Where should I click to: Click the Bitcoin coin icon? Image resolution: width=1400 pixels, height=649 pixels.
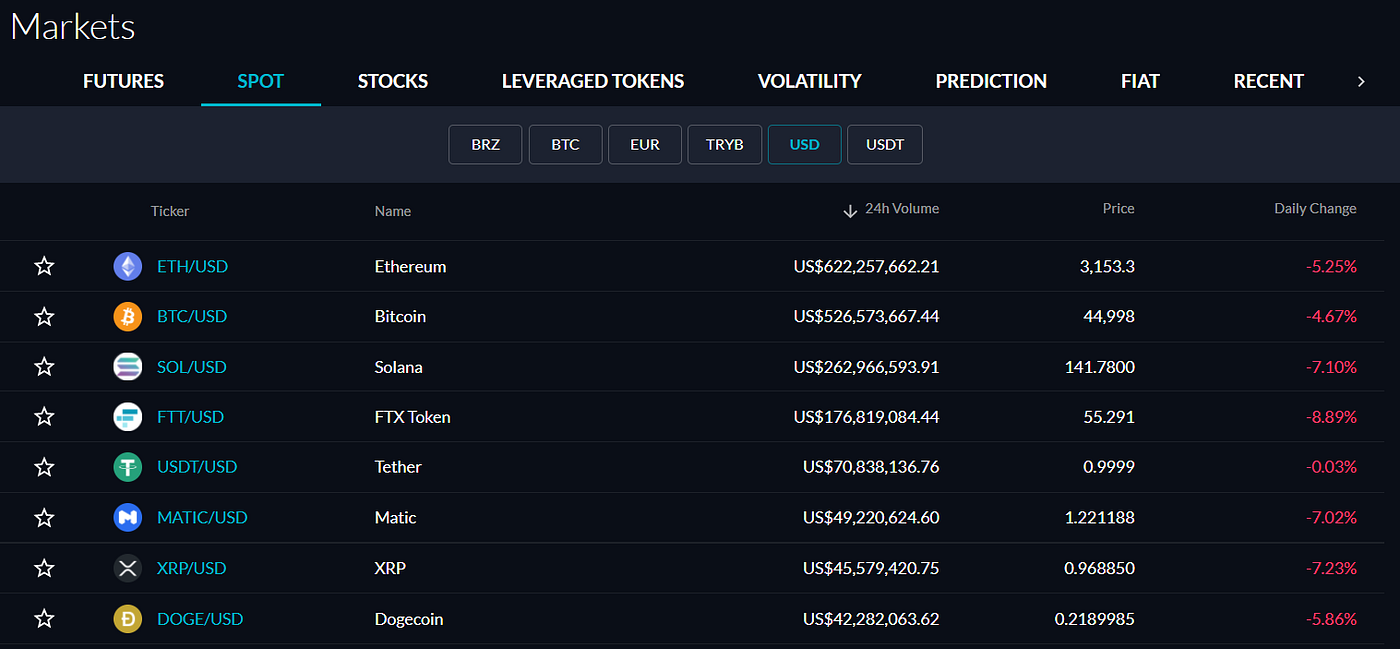(x=127, y=316)
